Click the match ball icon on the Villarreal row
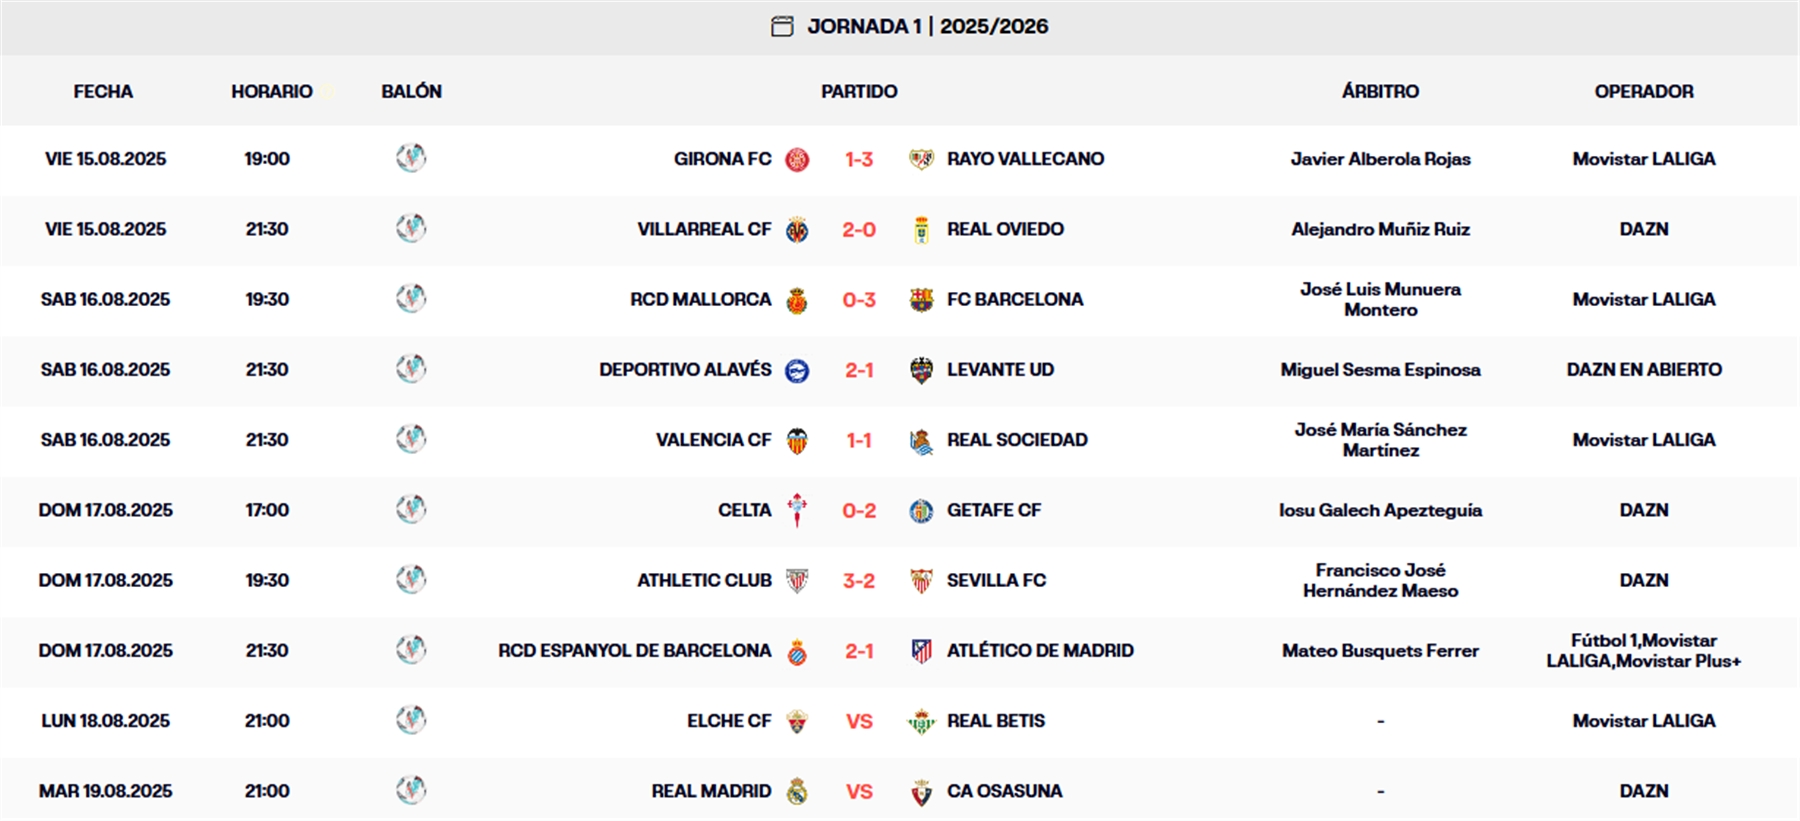This screenshot has height=821, width=1800. 410,228
